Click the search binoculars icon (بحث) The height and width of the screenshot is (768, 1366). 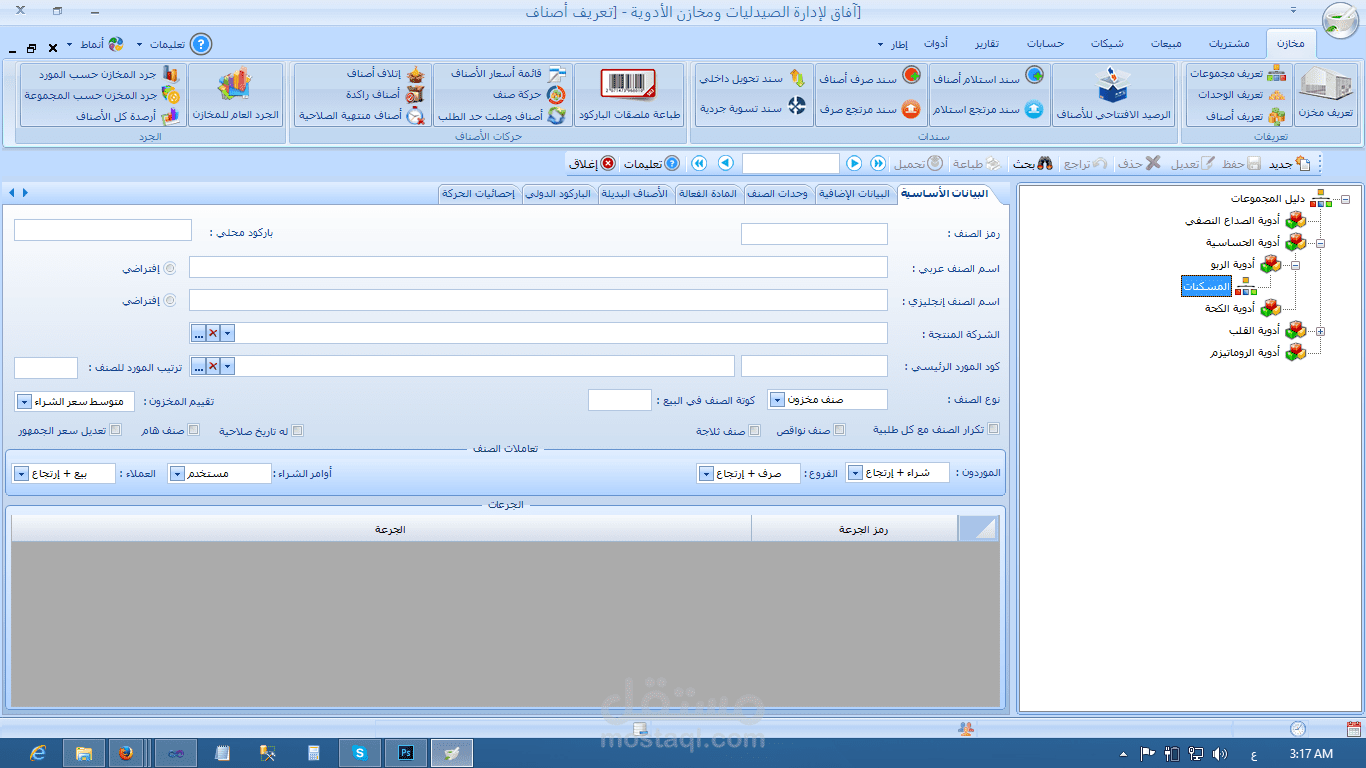(1047, 163)
